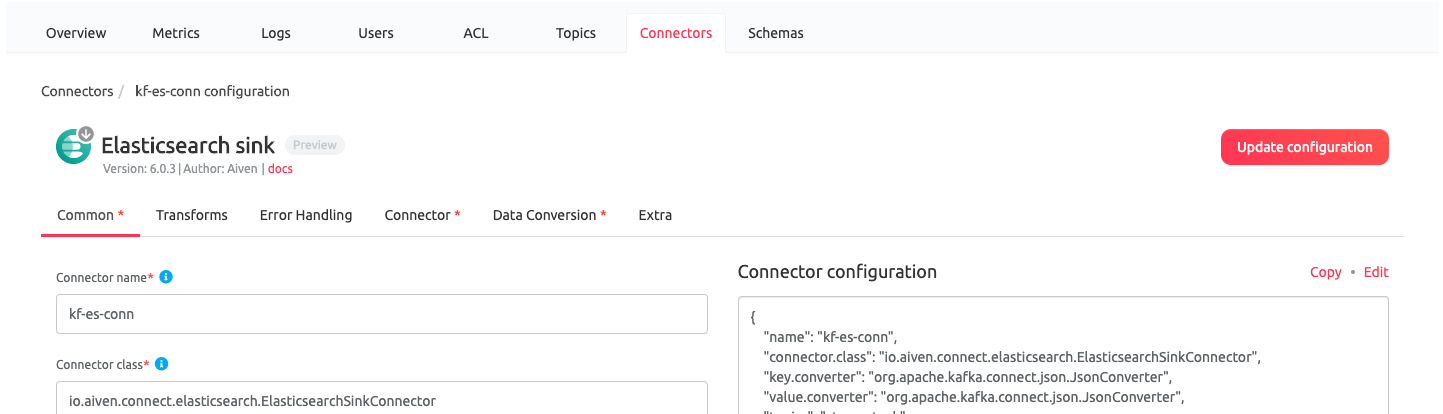Click the "key.converter" line in the JSON

[x=966, y=377]
